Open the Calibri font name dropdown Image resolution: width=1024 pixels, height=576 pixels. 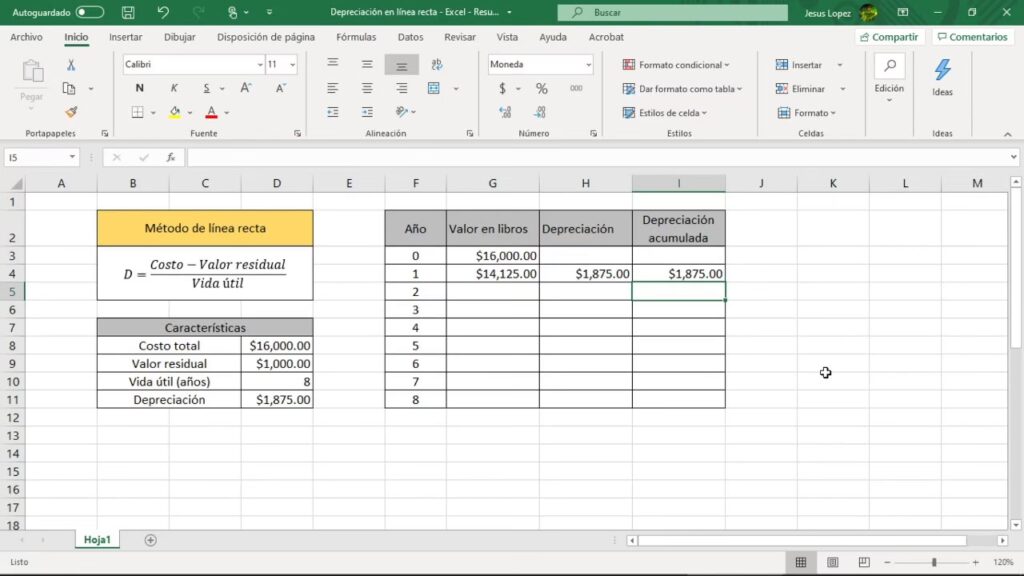(x=259, y=64)
